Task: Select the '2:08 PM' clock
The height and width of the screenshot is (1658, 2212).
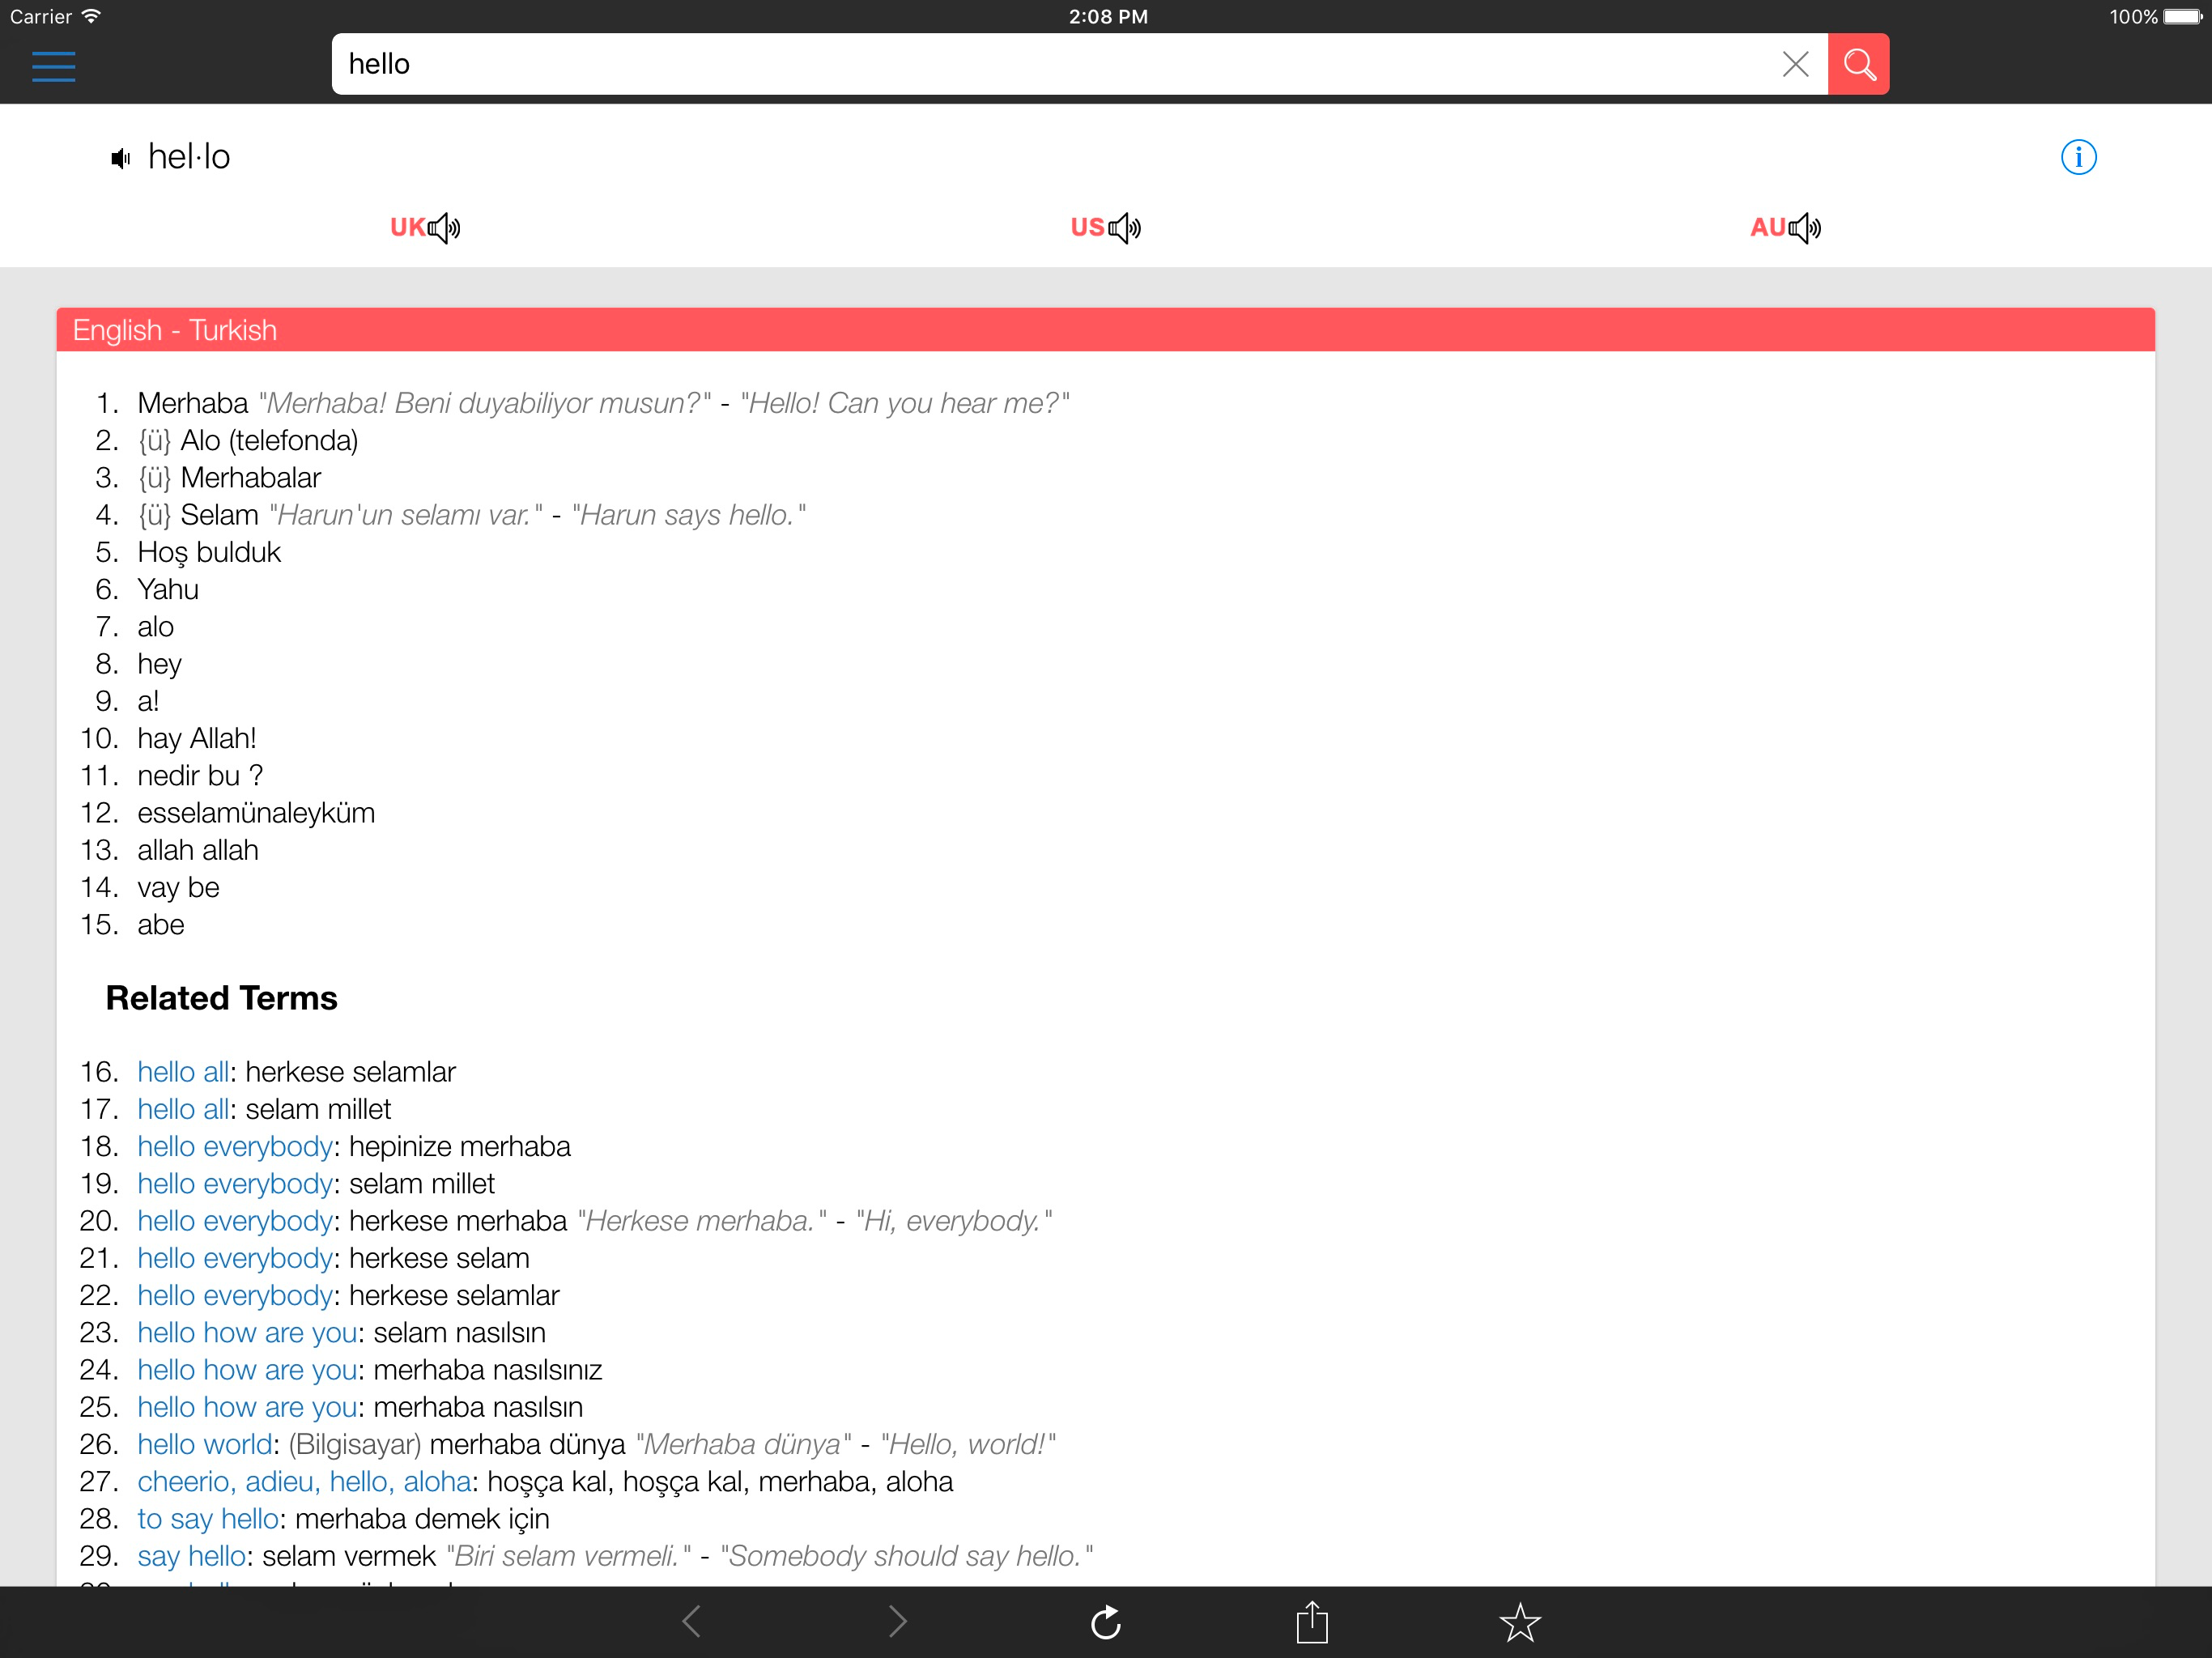Action: tap(1108, 16)
